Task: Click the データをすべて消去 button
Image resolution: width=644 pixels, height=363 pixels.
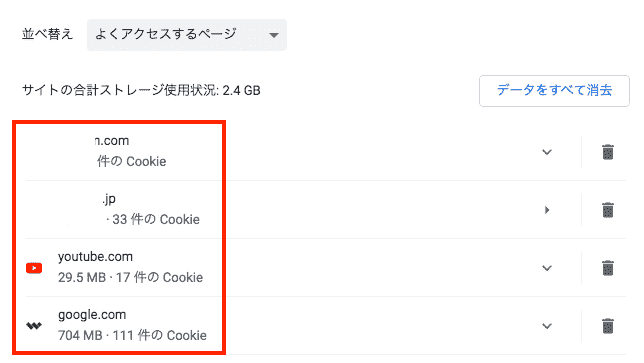Action: (x=554, y=91)
